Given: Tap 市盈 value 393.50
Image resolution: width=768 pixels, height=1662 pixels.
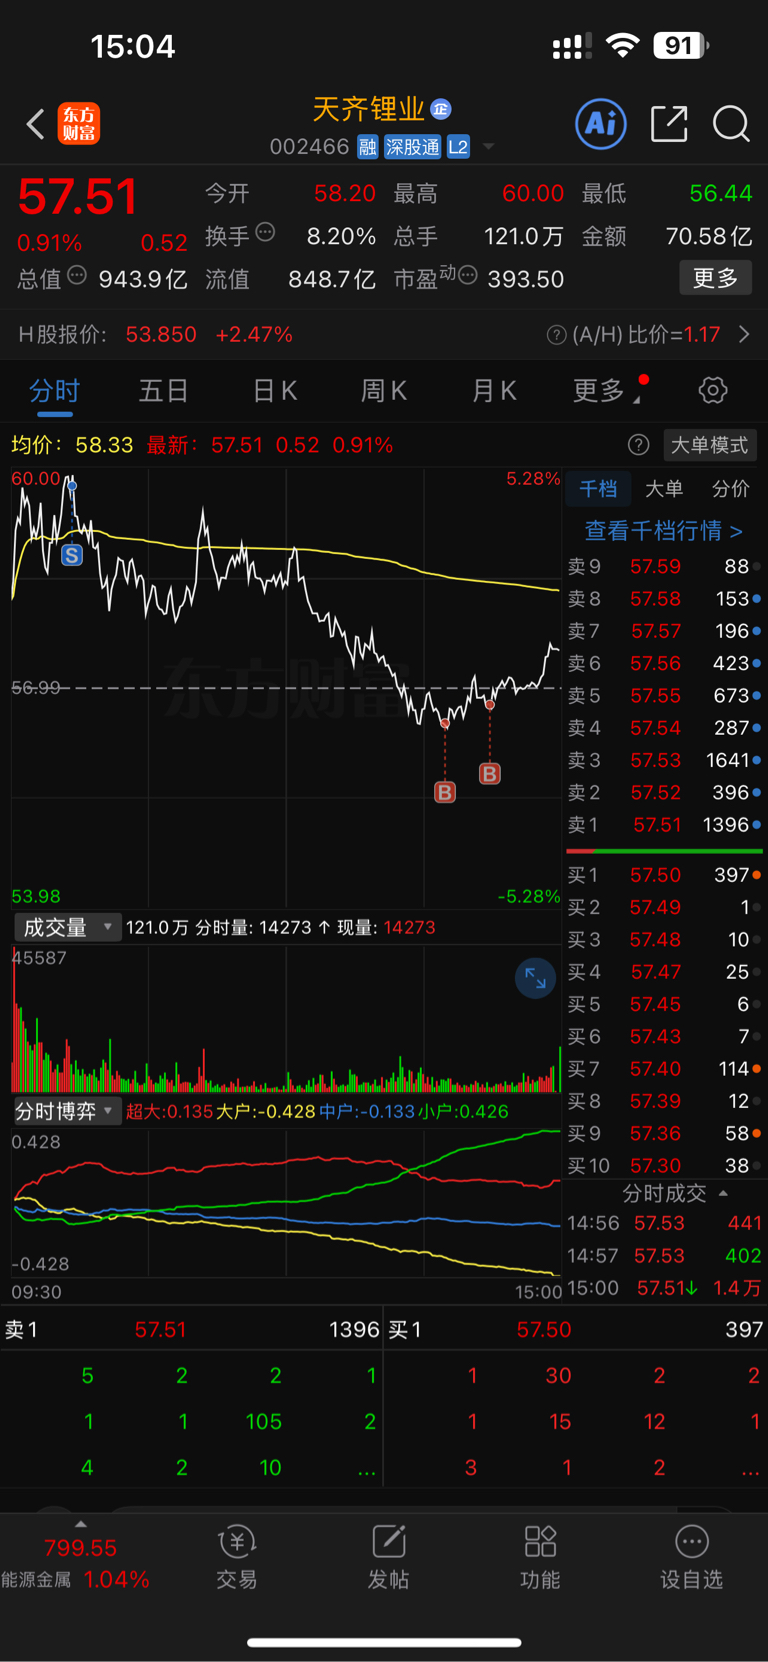Looking at the screenshot, I should click(x=526, y=280).
